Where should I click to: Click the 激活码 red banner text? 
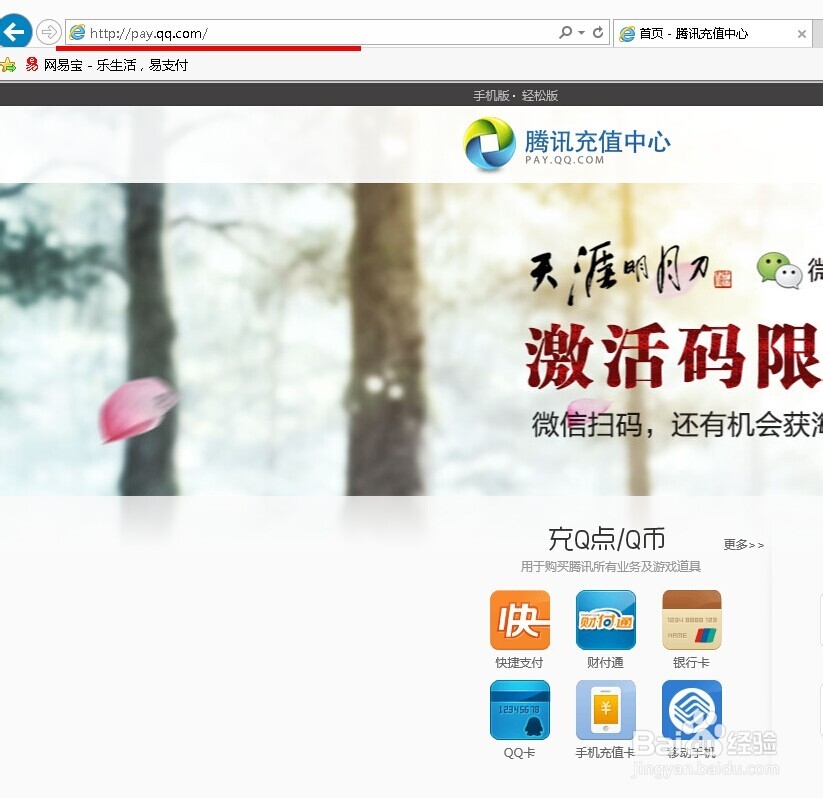pos(673,356)
